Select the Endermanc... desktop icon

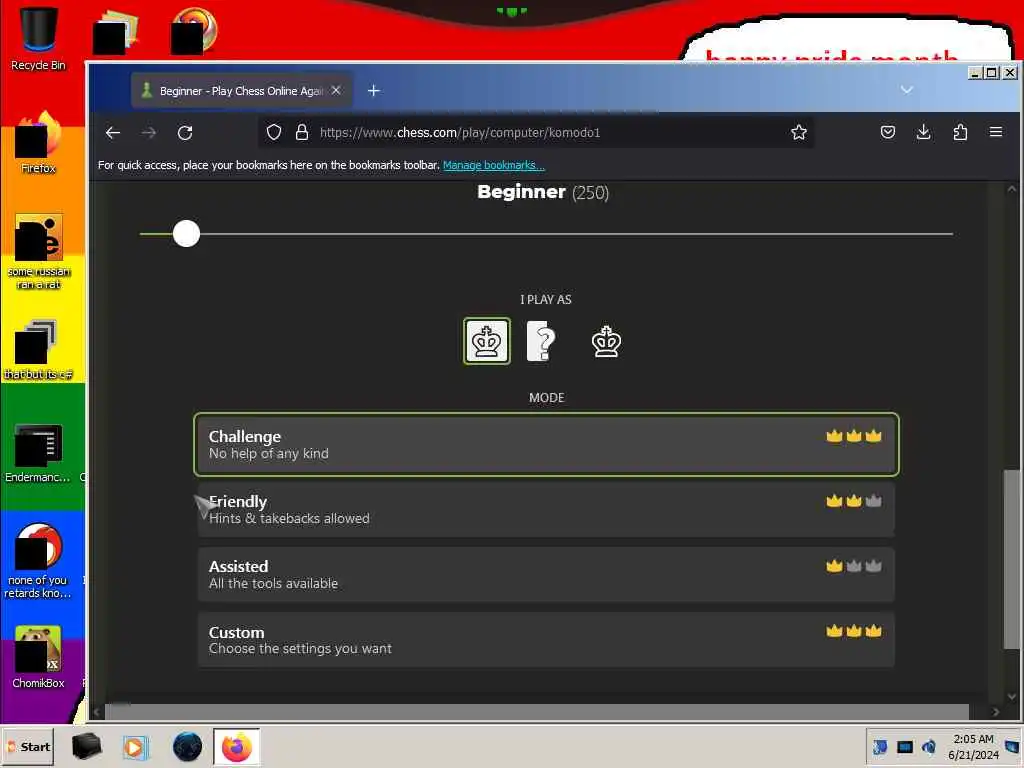click(38, 453)
